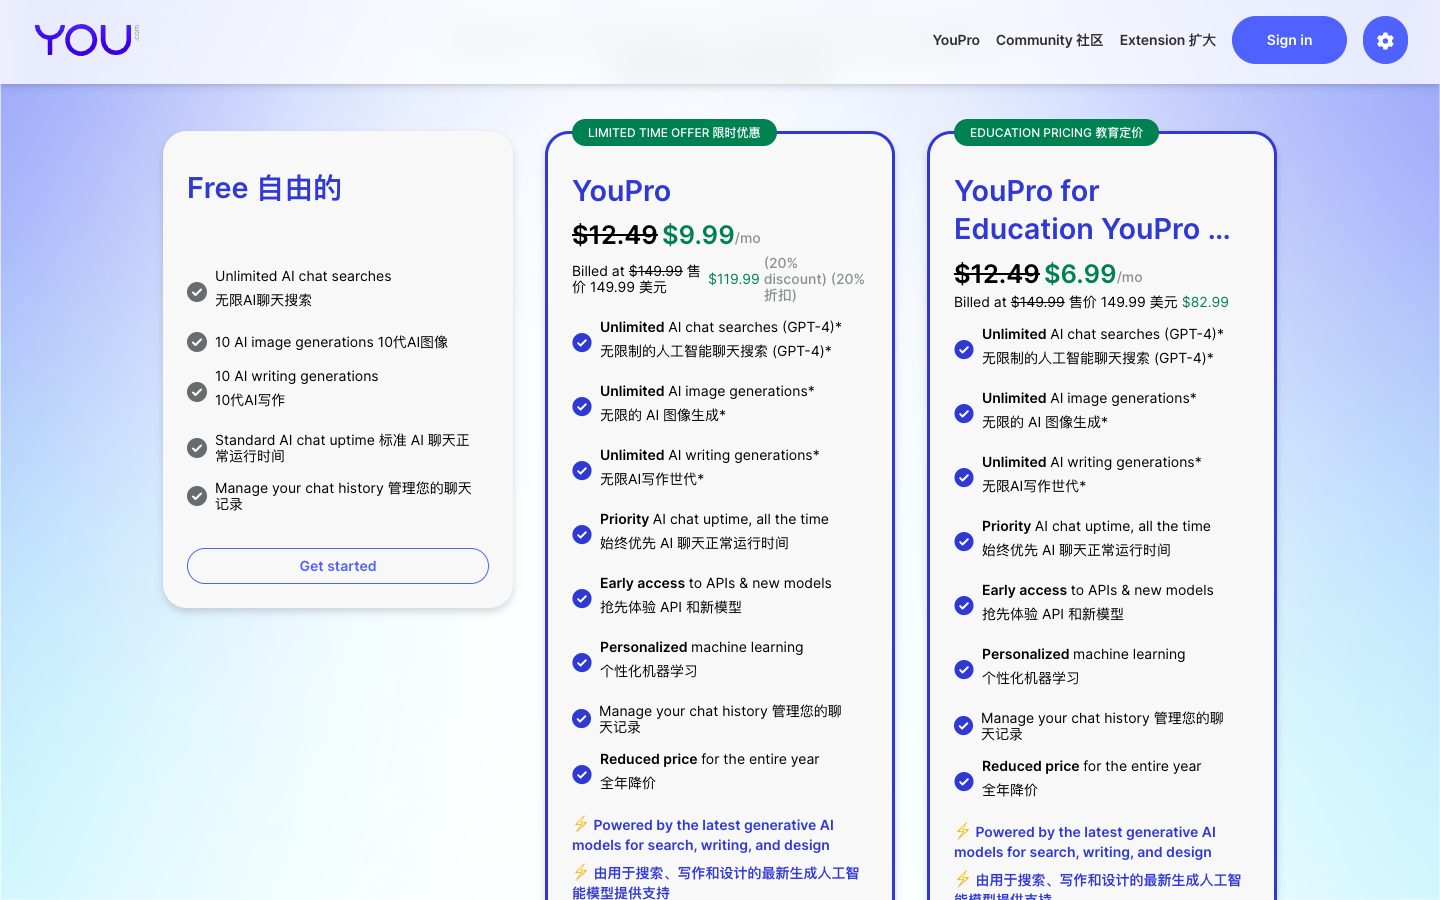Click Get started on the Free plan
Image resolution: width=1440 pixels, height=900 pixels.
pyautogui.click(x=338, y=566)
